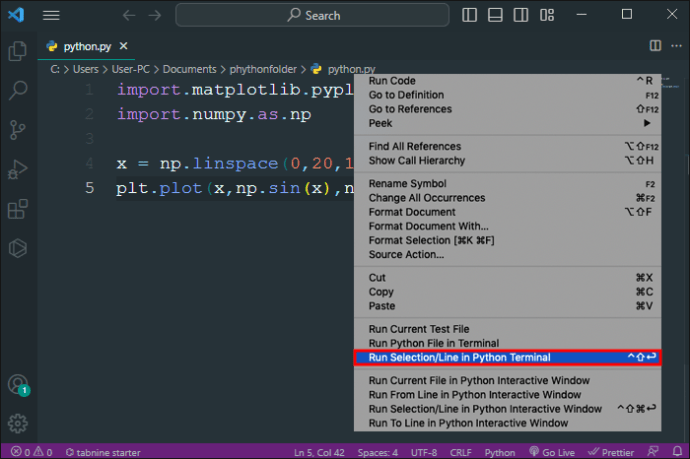Choose Run Selection/Line in Python Terminal
Screen dimensions: 690x459
507,357
